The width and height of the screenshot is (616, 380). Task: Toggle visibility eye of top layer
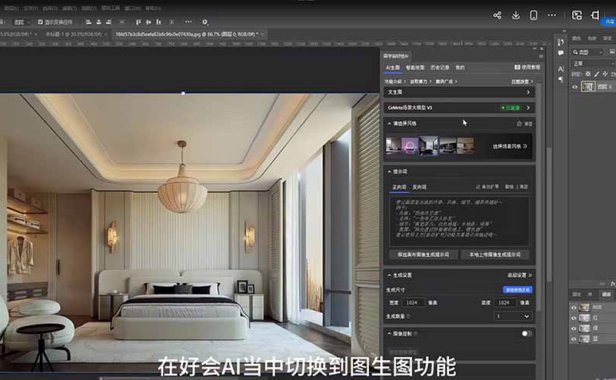575,87
